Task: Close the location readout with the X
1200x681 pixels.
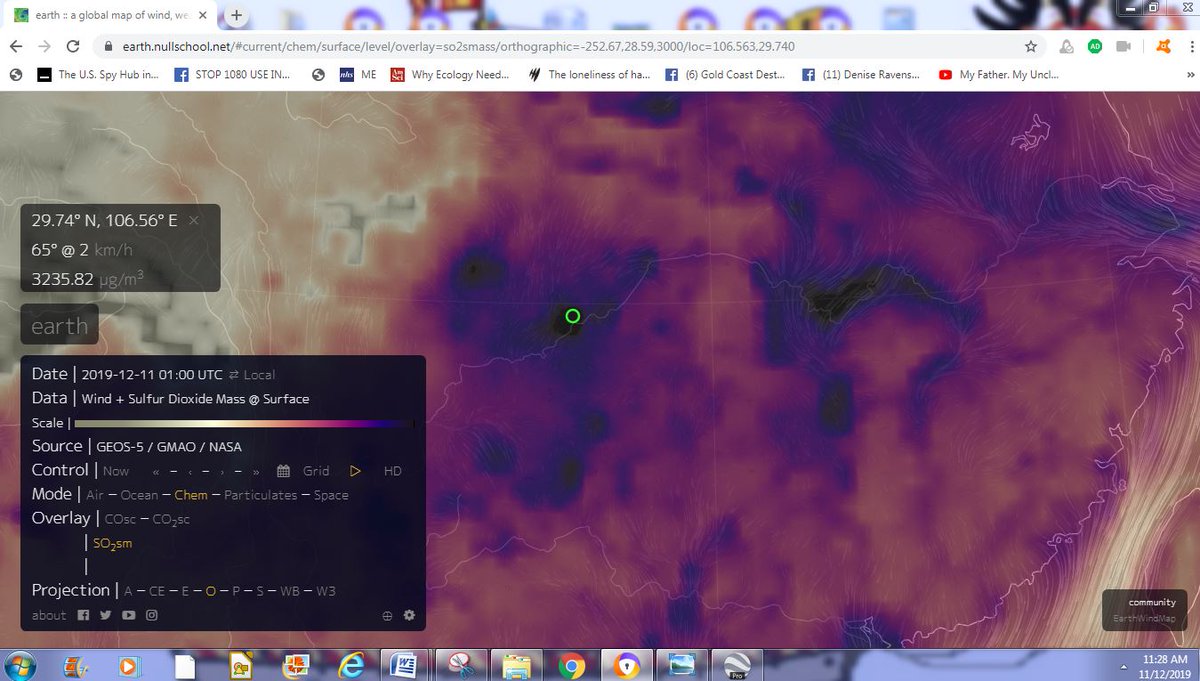Action: coord(194,220)
